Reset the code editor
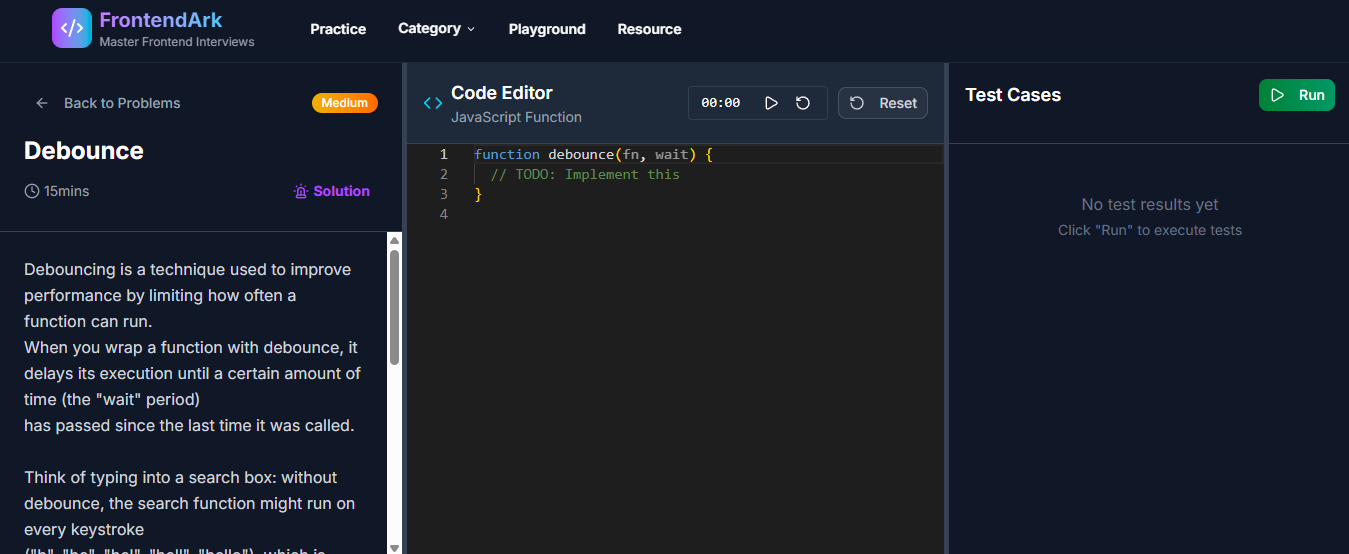 (x=883, y=103)
